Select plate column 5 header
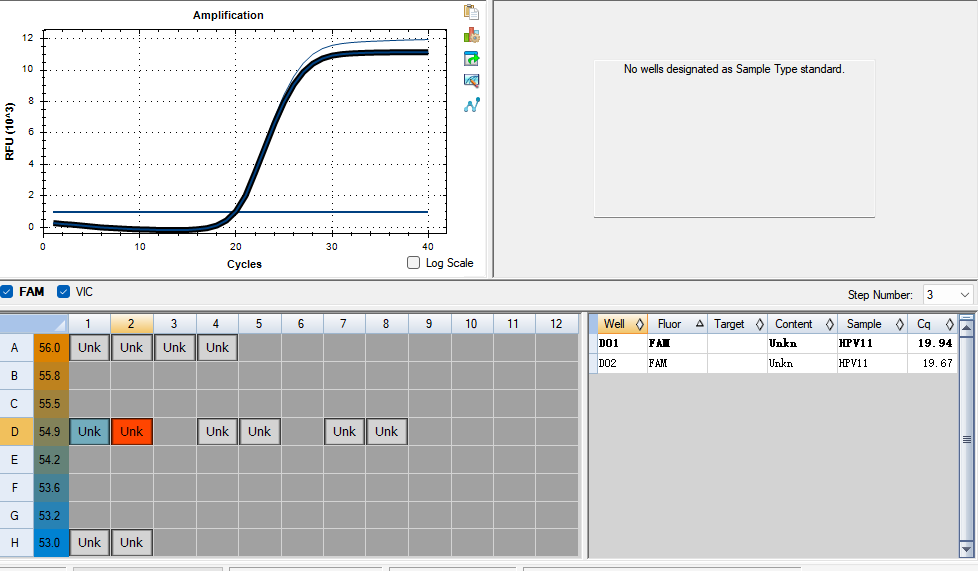This screenshot has height=571, width=978. [259, 324]
